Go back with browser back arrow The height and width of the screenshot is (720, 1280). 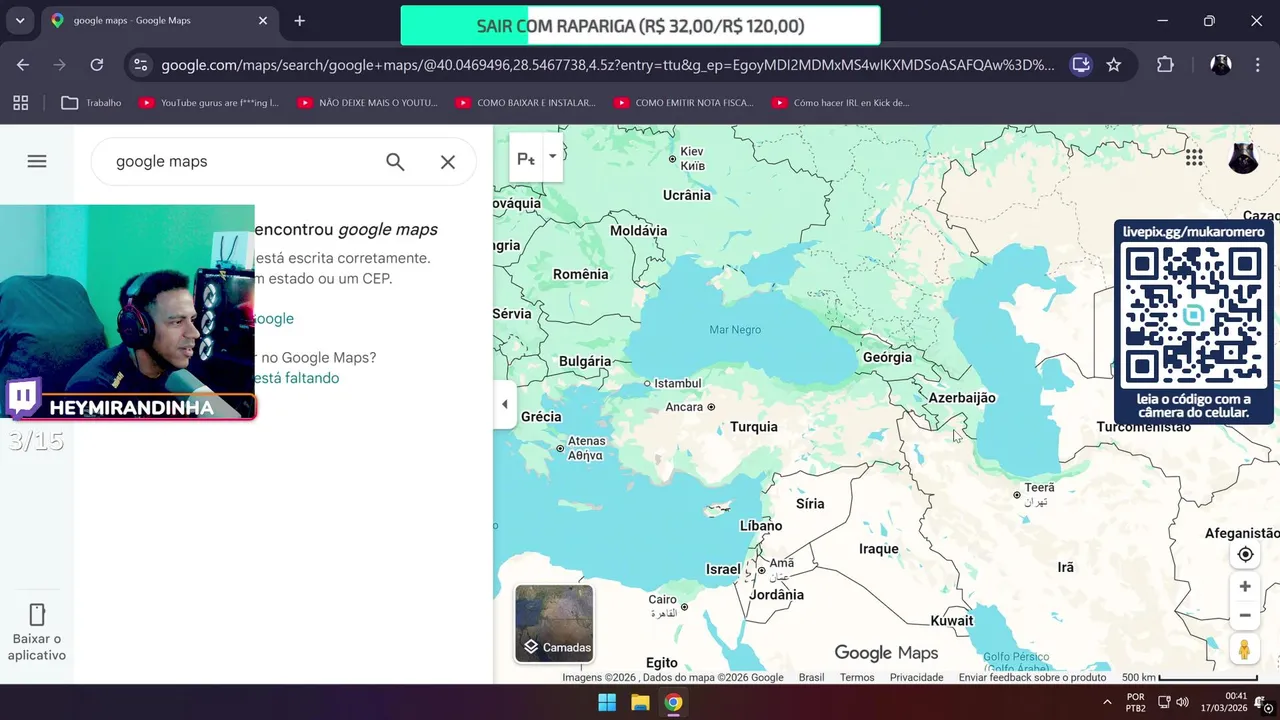(x=23, y=65)
